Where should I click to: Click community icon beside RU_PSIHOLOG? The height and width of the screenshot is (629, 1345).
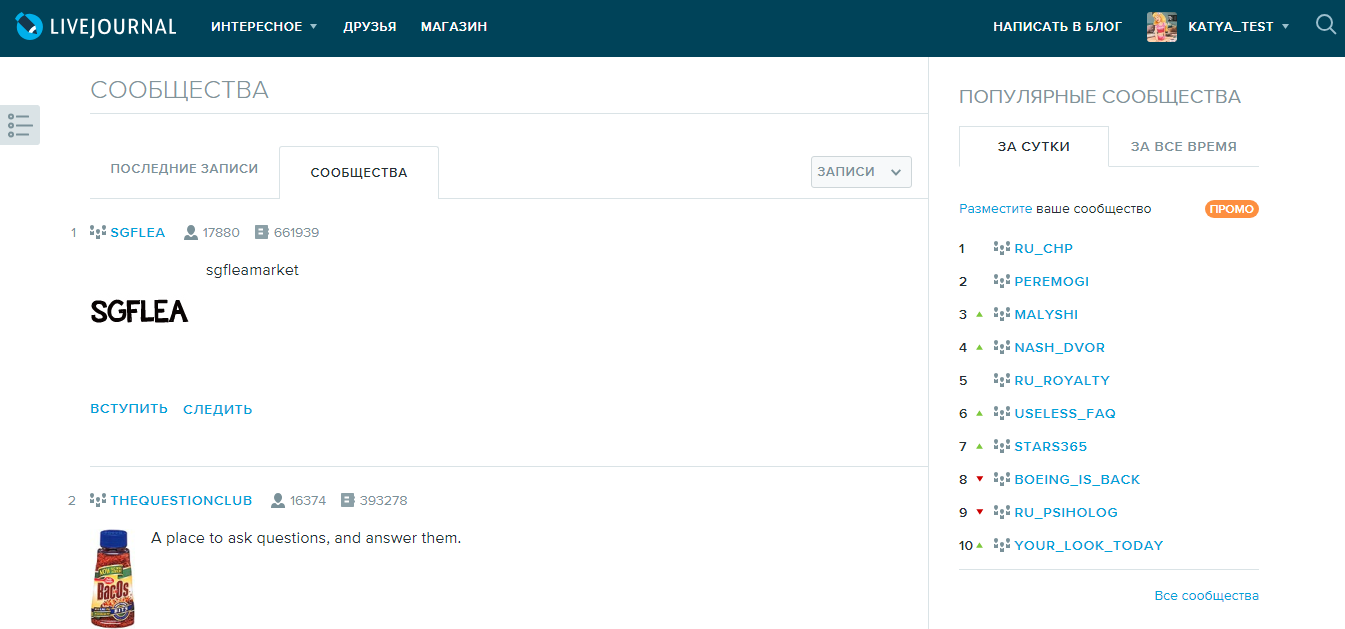pos(1002,512)
